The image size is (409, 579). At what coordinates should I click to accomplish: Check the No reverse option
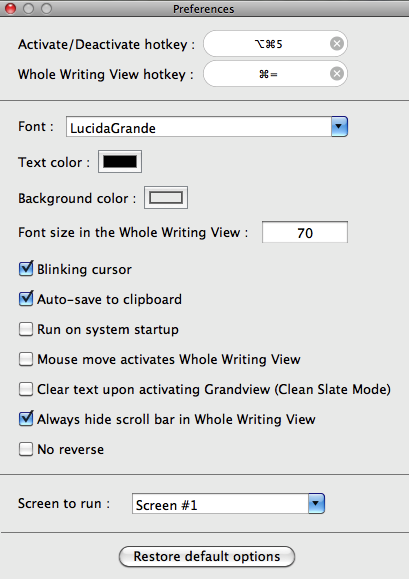coord(26,449)
